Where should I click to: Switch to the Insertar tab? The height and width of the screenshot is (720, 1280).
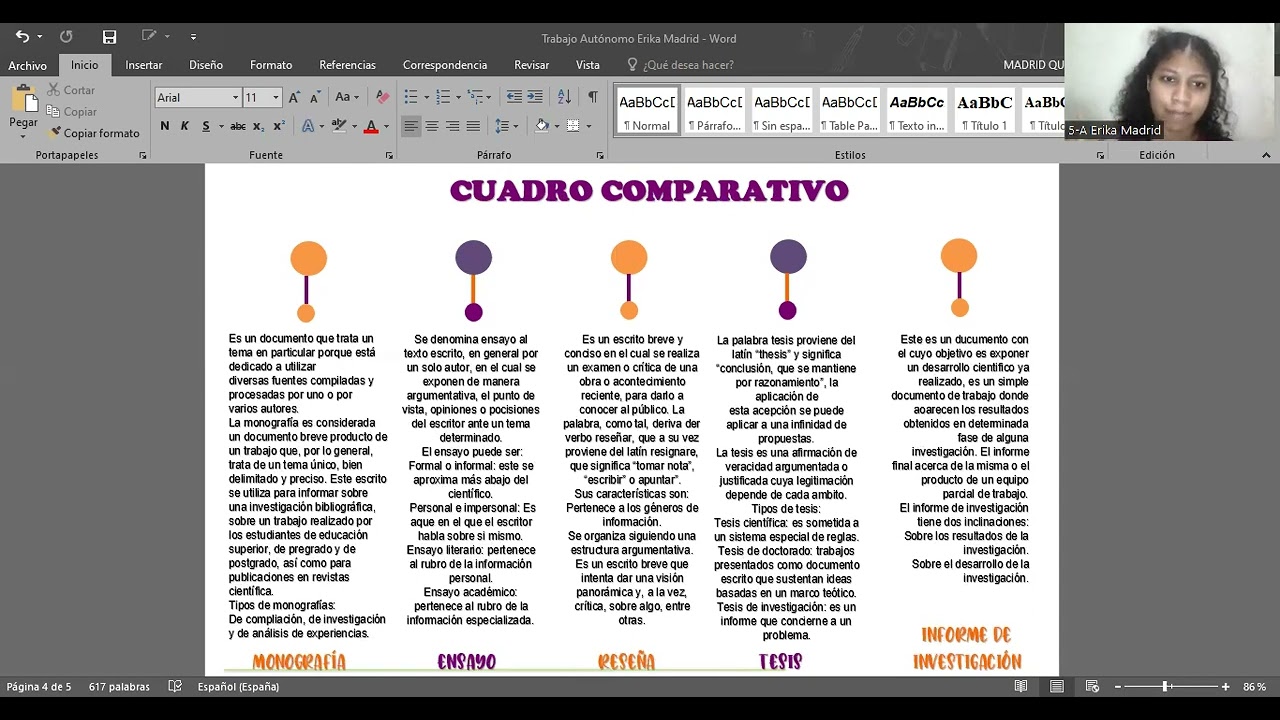click(143, 65)
